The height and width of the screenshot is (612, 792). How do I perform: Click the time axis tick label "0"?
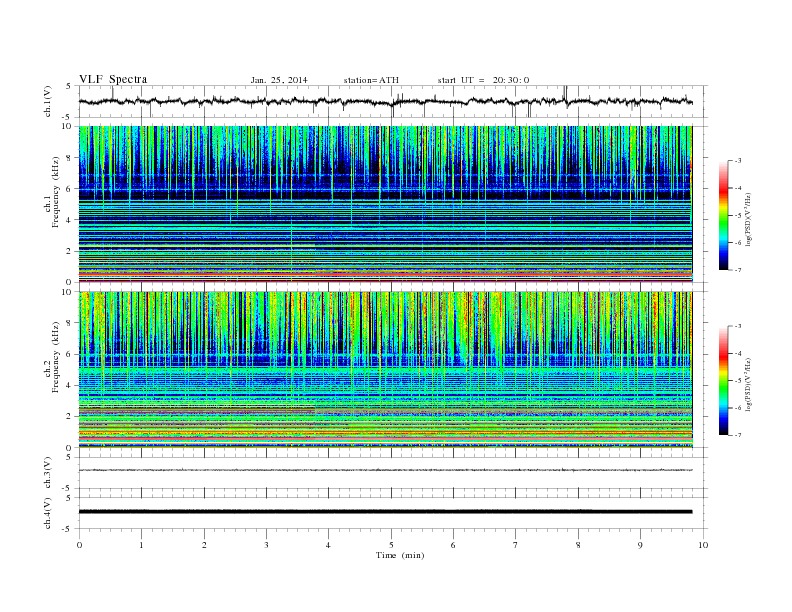pos(79,545)
